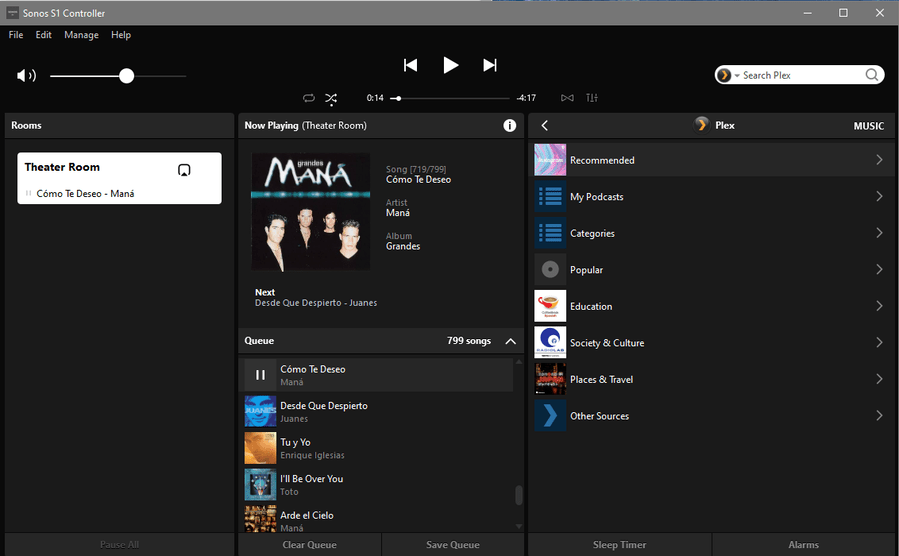The width and height of the screenshot is (899, 556).
Task: Open the Sleep Timer button
Action: 619,545
